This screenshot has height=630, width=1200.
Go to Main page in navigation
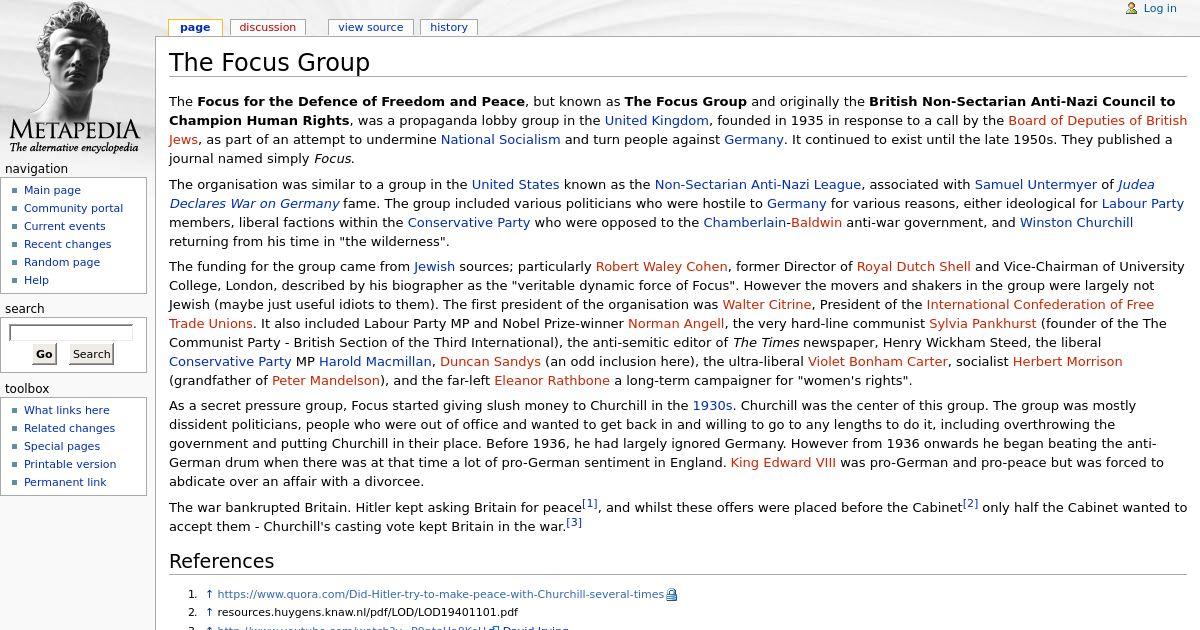52,190
